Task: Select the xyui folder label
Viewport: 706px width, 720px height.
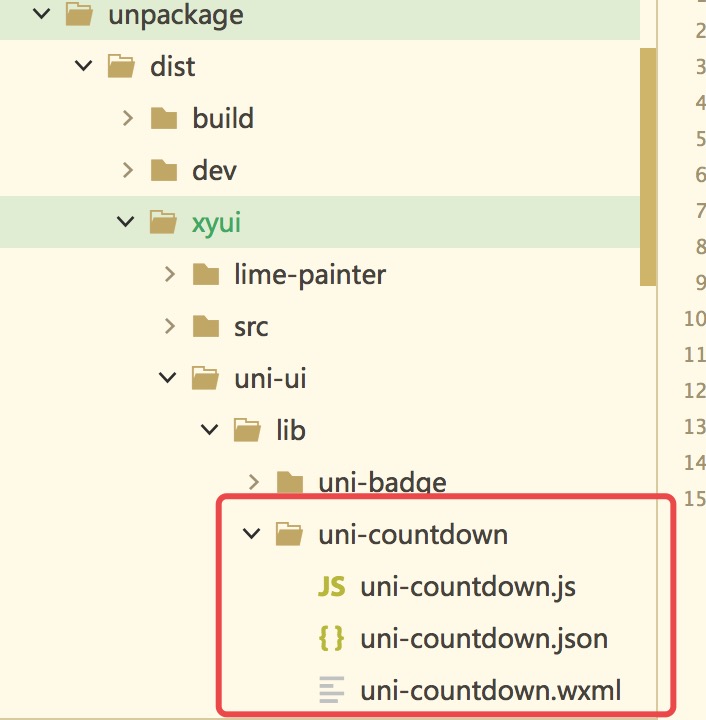Action: coord(217,222)
